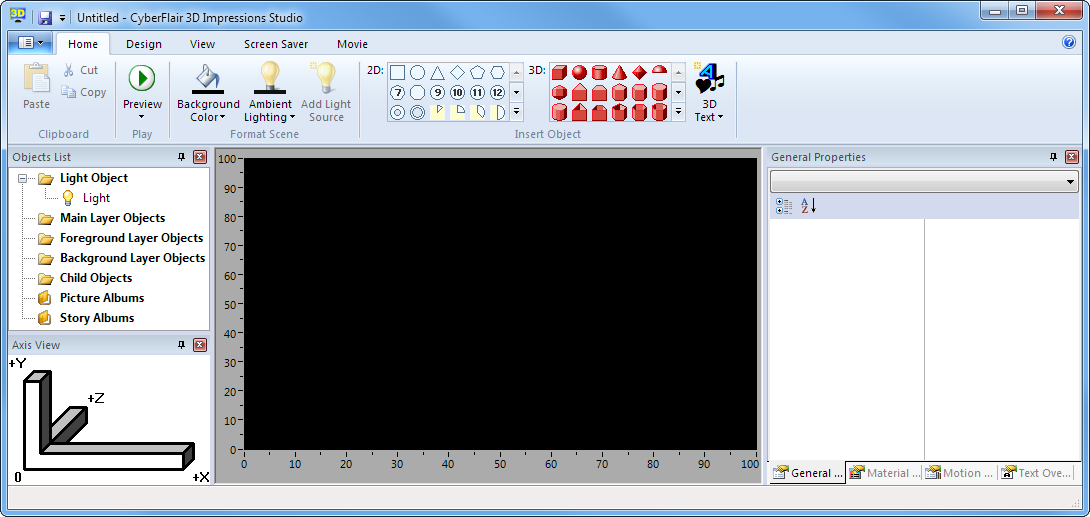
Task: Insert the unnumbered 2D octagon shape
Action: [417, 92]
